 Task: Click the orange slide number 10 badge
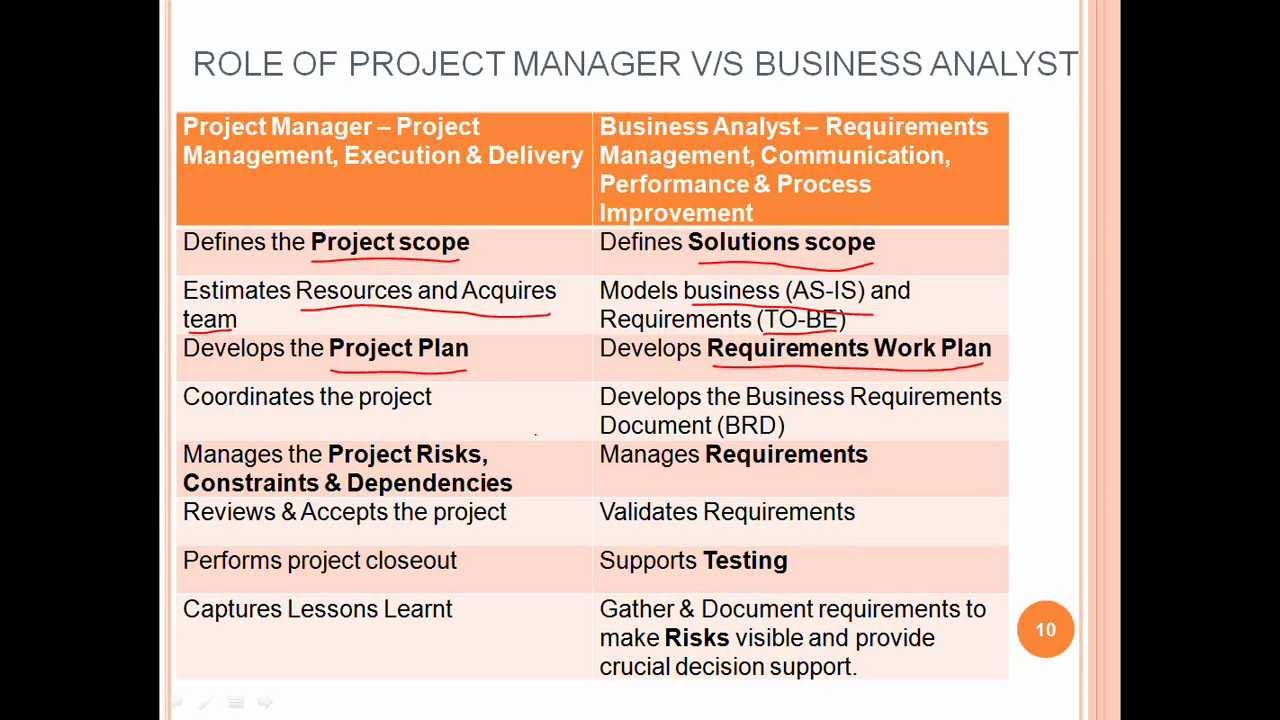(1045, 629)
